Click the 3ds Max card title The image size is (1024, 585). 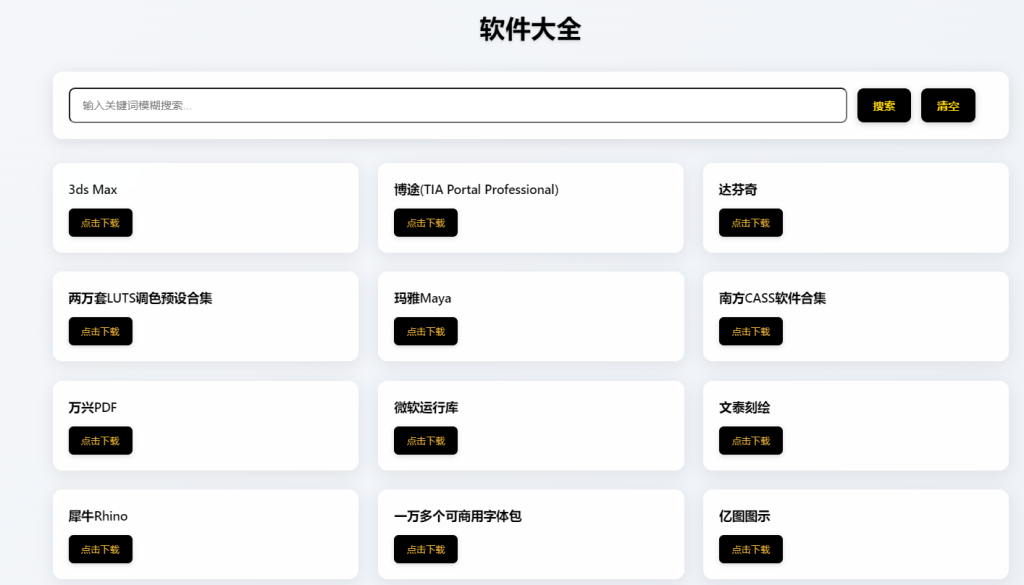point(93,189)
